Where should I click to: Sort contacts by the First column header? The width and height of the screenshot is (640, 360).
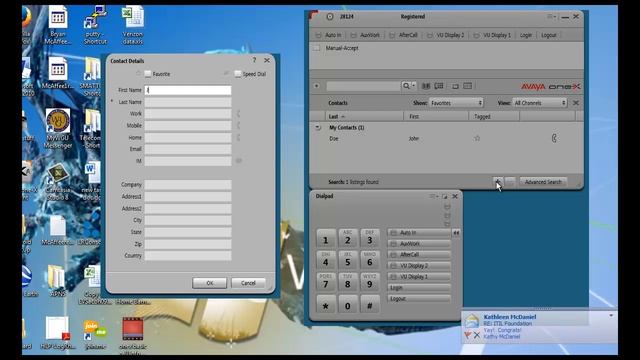point(436,116)
